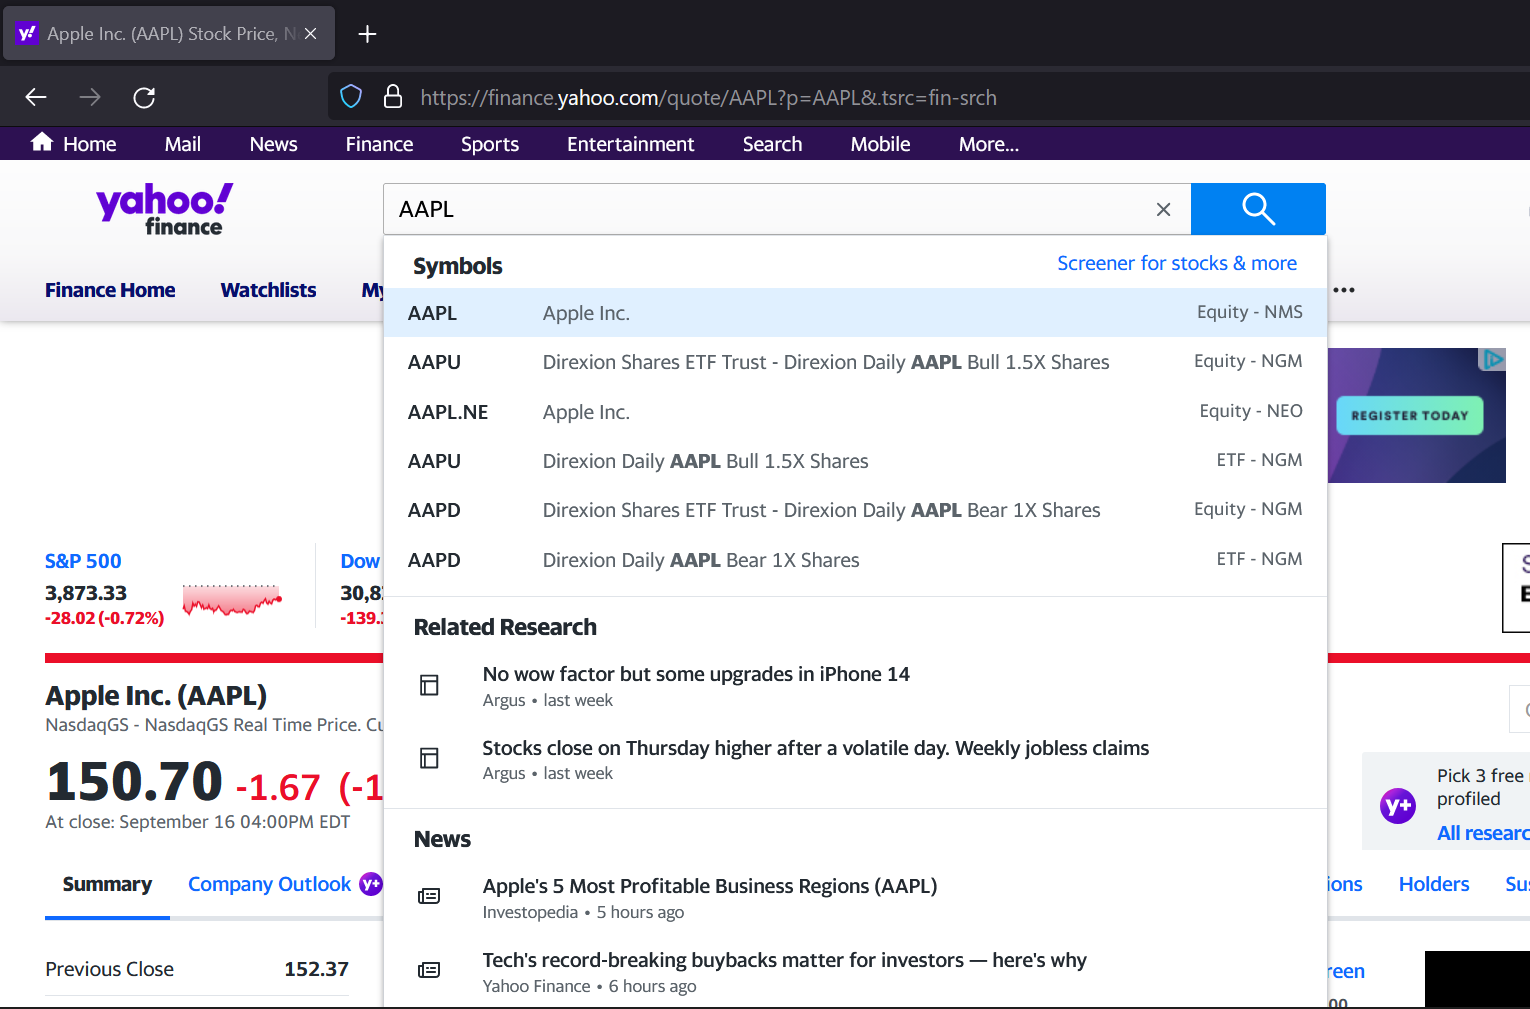1530x1009 pixels.
Task: Open Screener for stocks & more link
Action: pyautogui.click(x=1177, y=263)
